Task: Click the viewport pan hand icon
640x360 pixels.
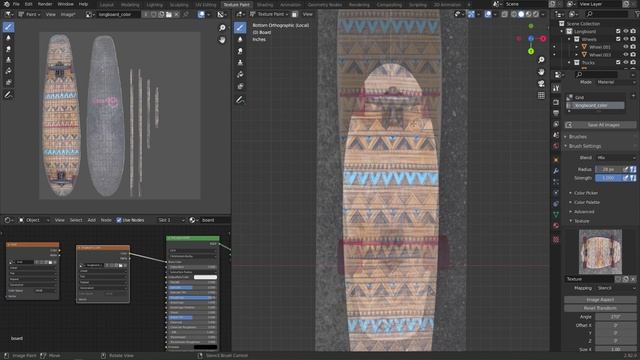Action: click(541, 72)
